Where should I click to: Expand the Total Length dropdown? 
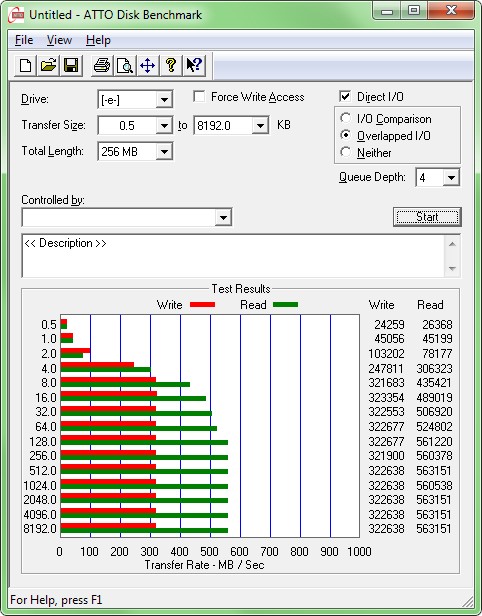pos(164,152)
